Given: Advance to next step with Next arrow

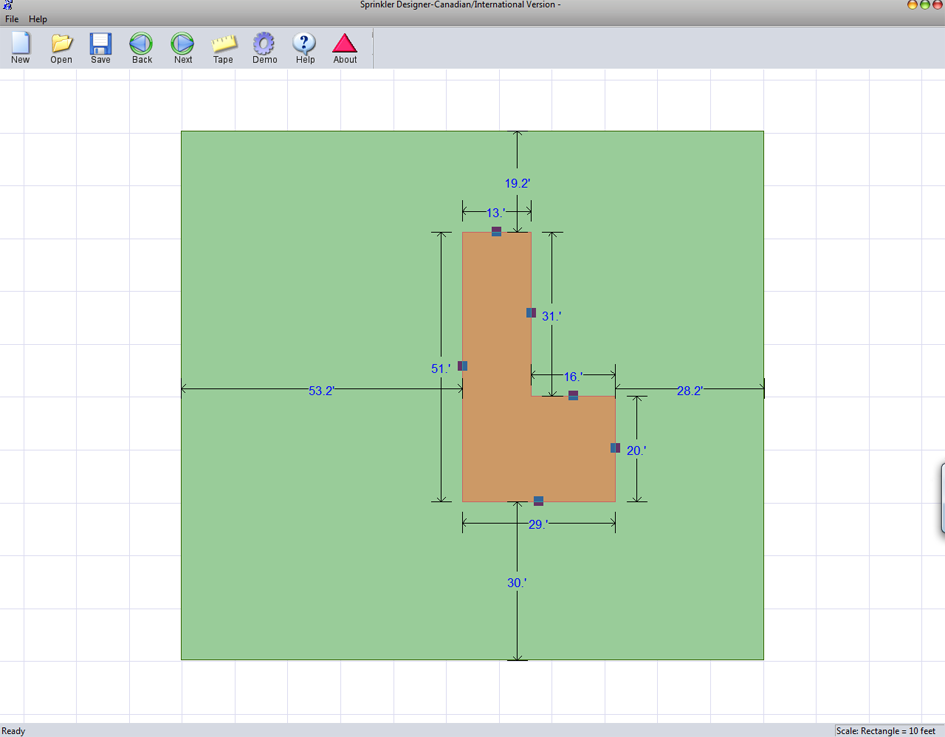Looking at the screenshot, I should coord(183,48).
